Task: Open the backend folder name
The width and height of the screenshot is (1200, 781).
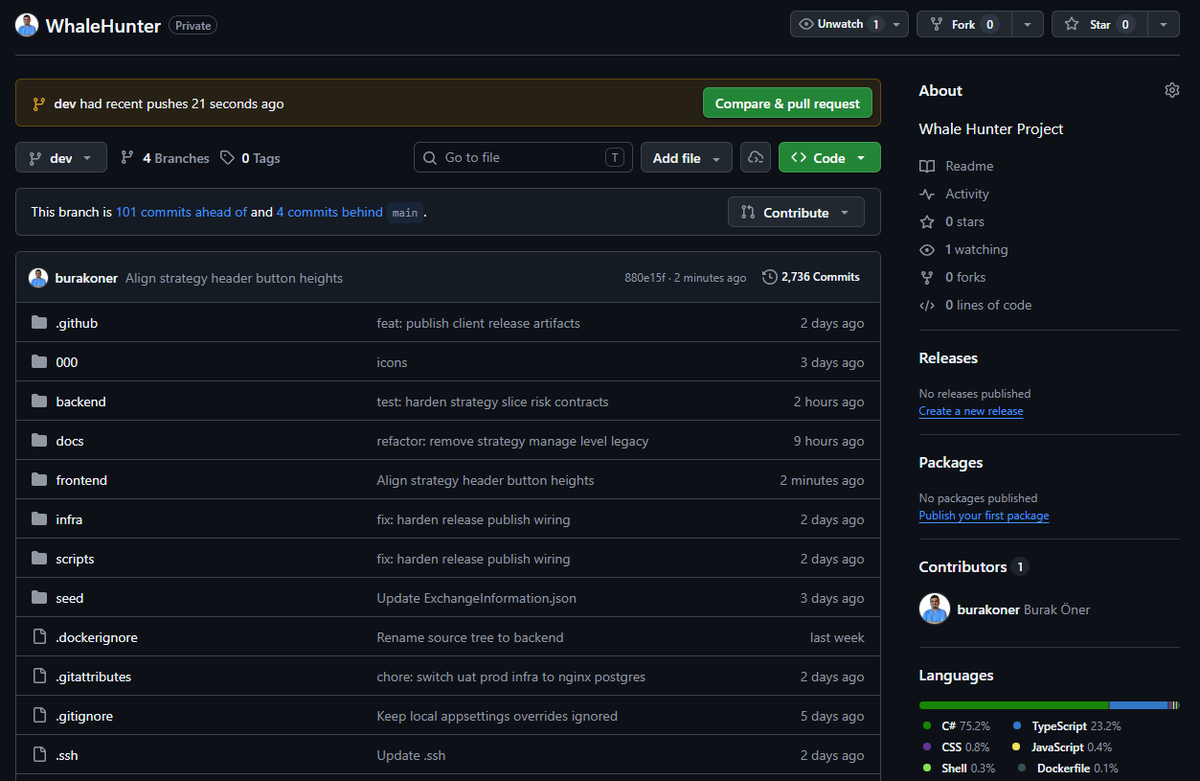Action: [81, 401]
